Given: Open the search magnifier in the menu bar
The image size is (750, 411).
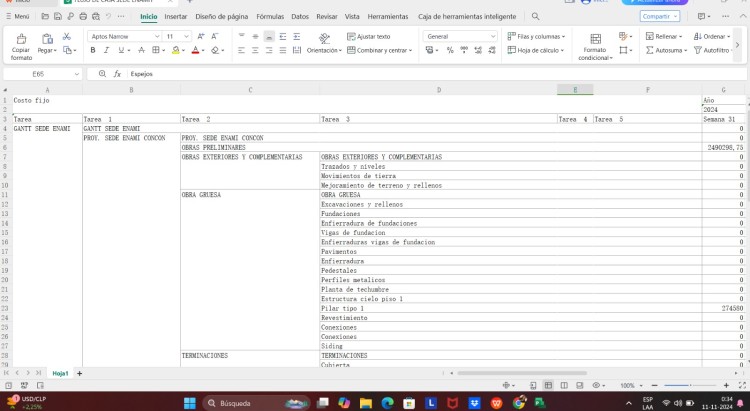Looking at the screenshot, I should [x=536, y=16].
